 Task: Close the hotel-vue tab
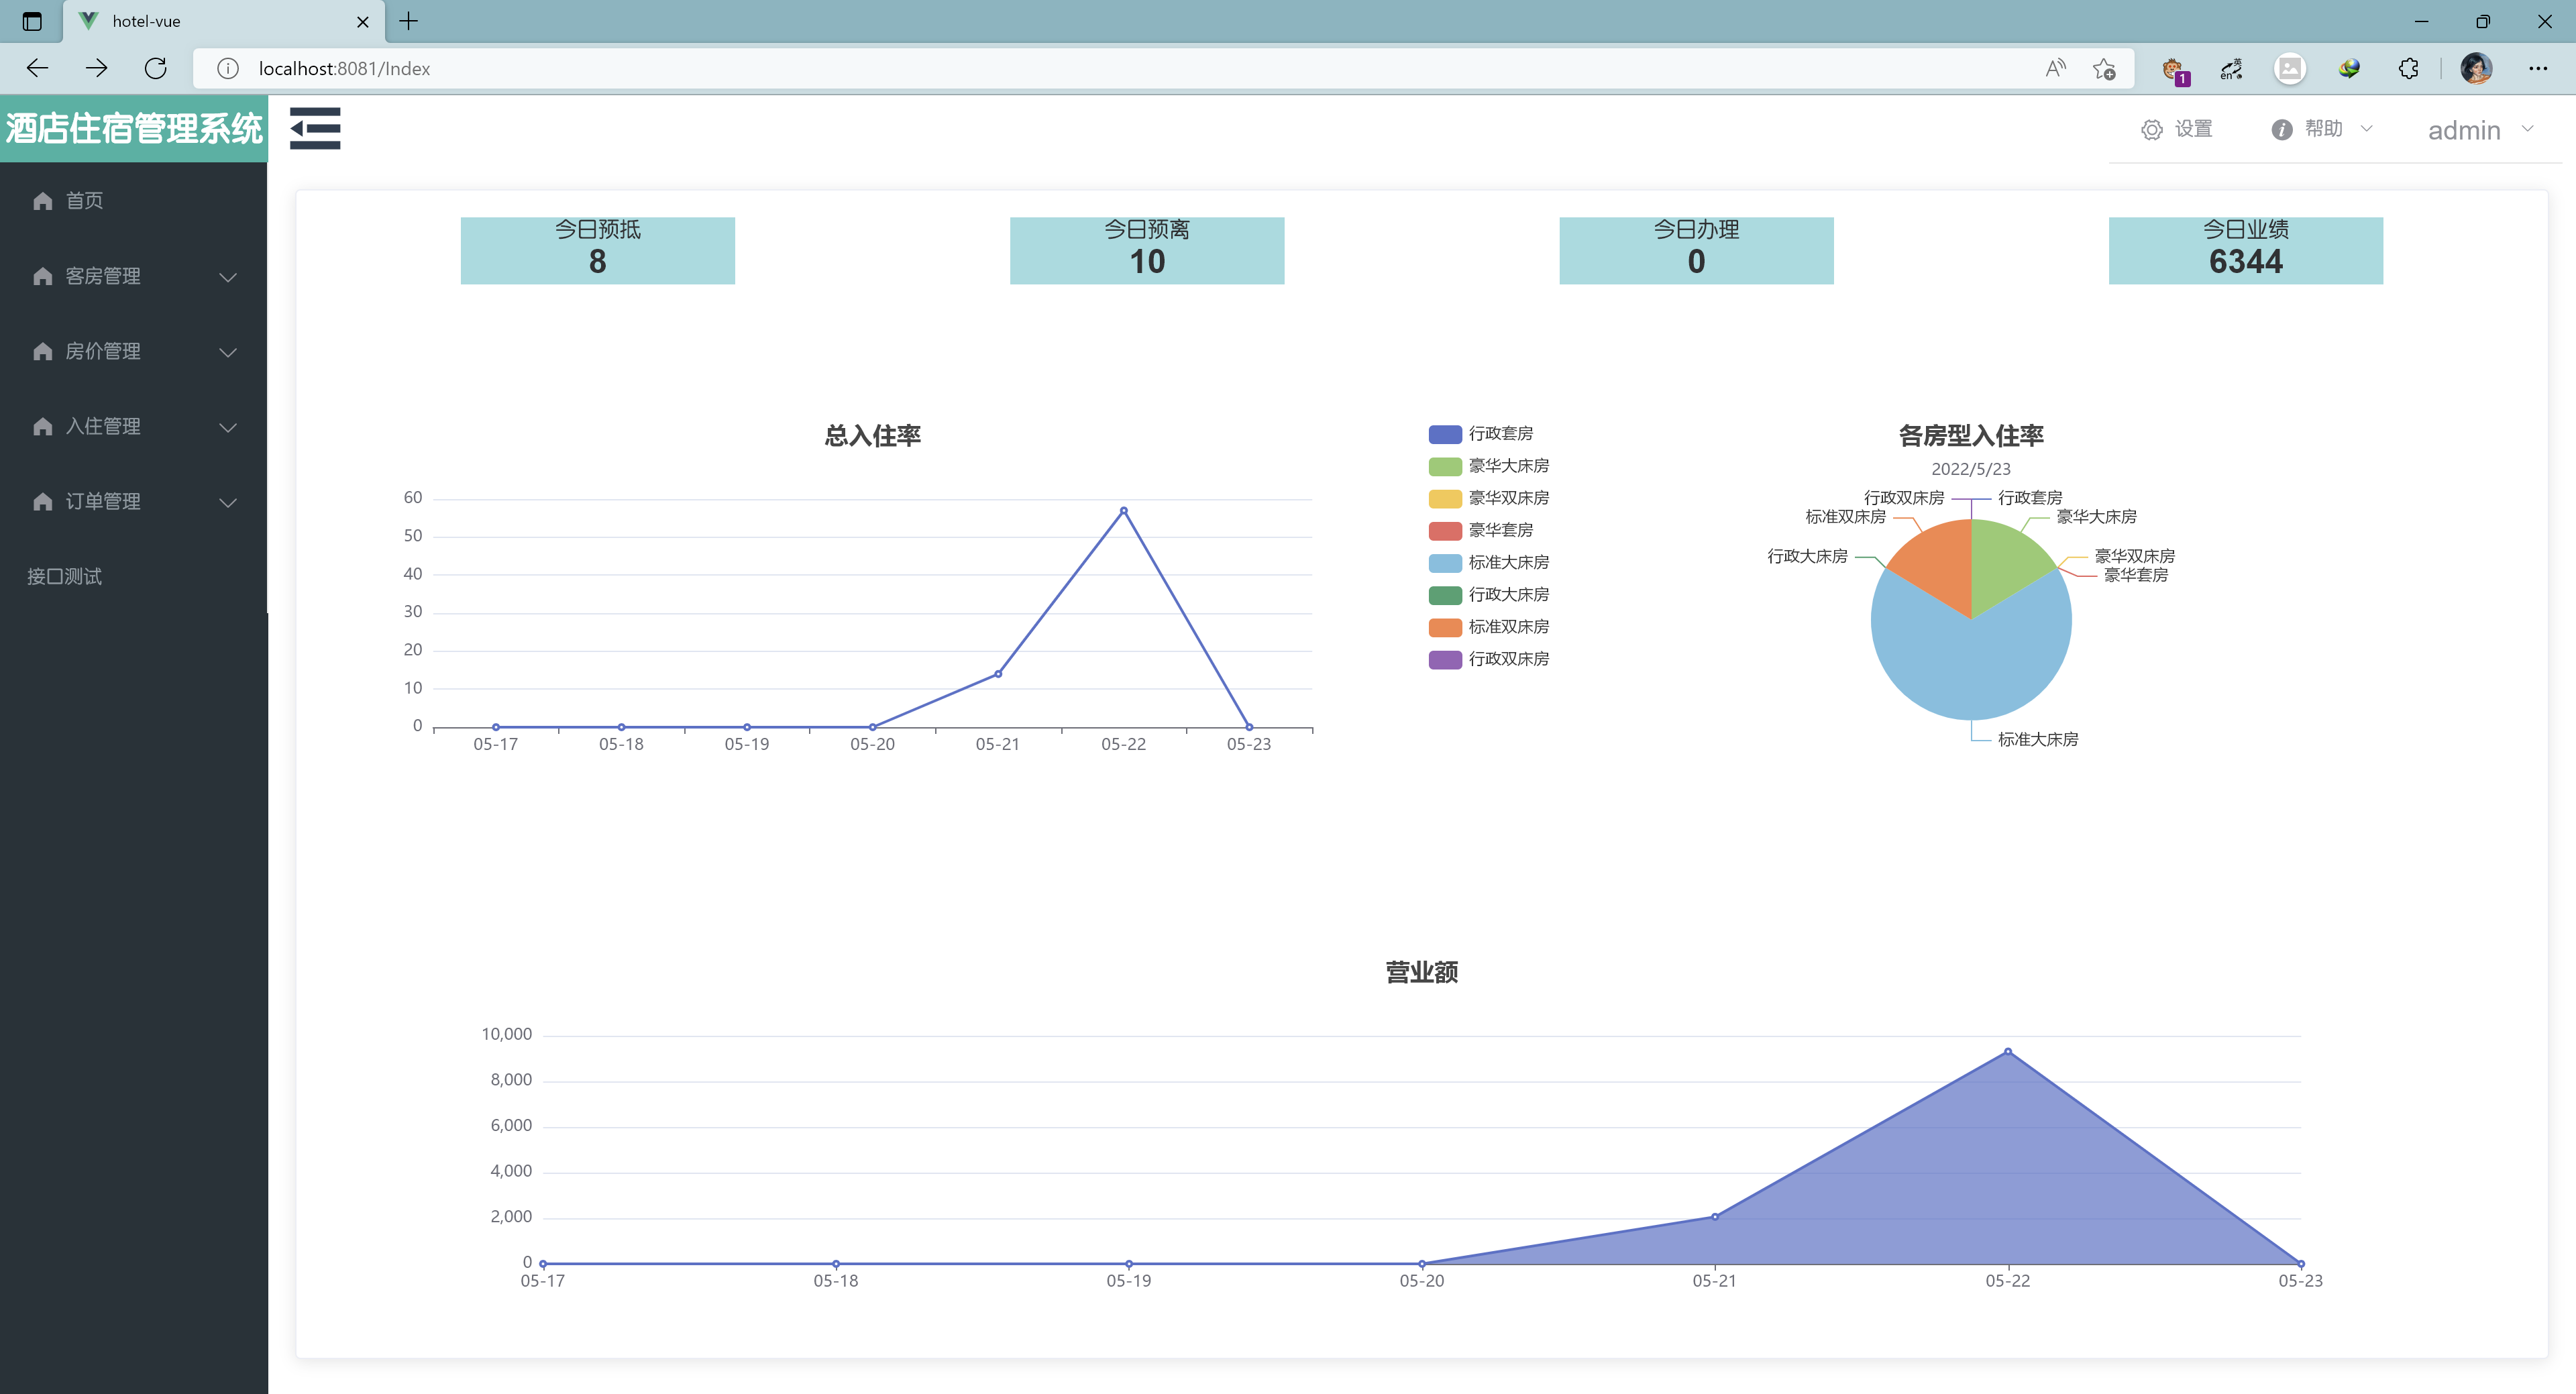click(x=362, y=21)
